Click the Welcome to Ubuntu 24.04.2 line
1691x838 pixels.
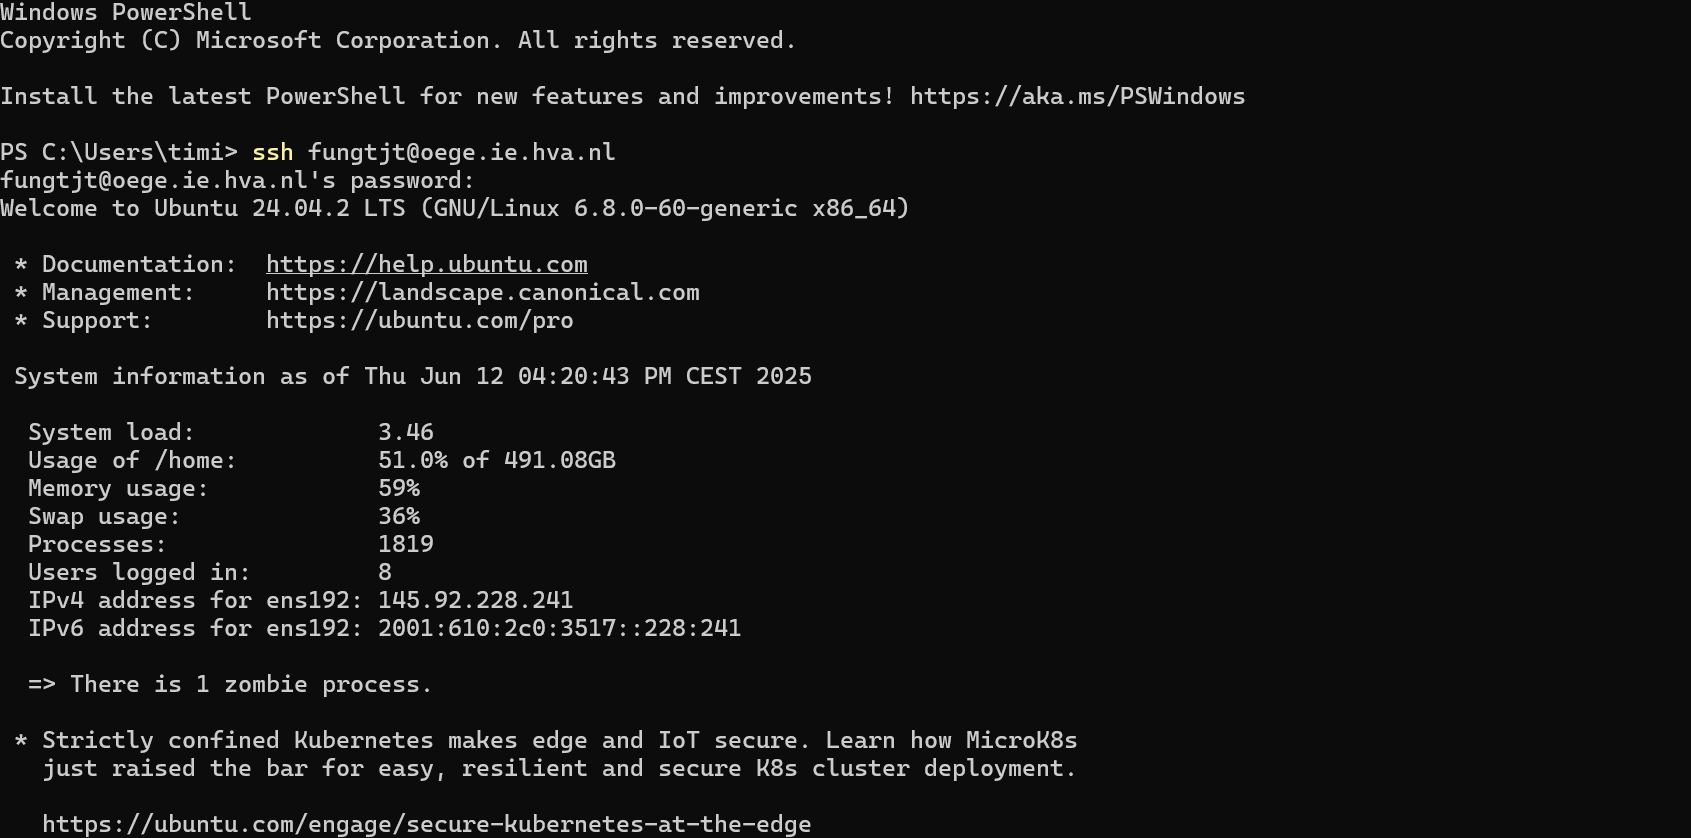pos(454,209)
